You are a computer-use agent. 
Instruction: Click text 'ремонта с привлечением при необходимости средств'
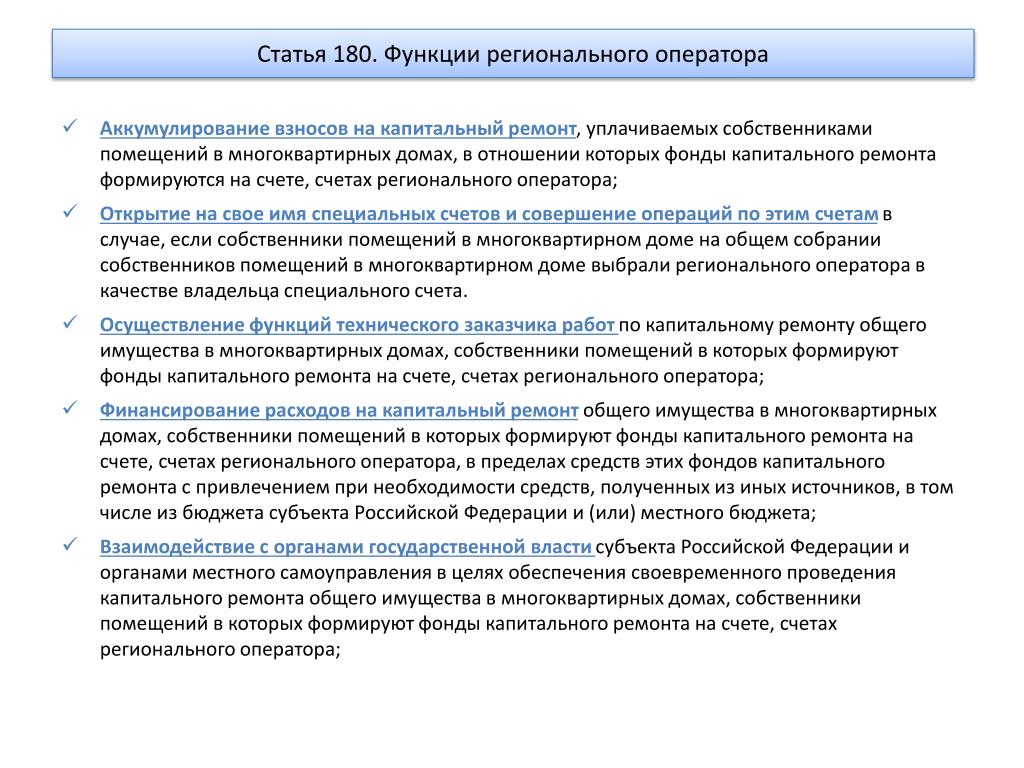pyautogui.click(x=347, y=488)
